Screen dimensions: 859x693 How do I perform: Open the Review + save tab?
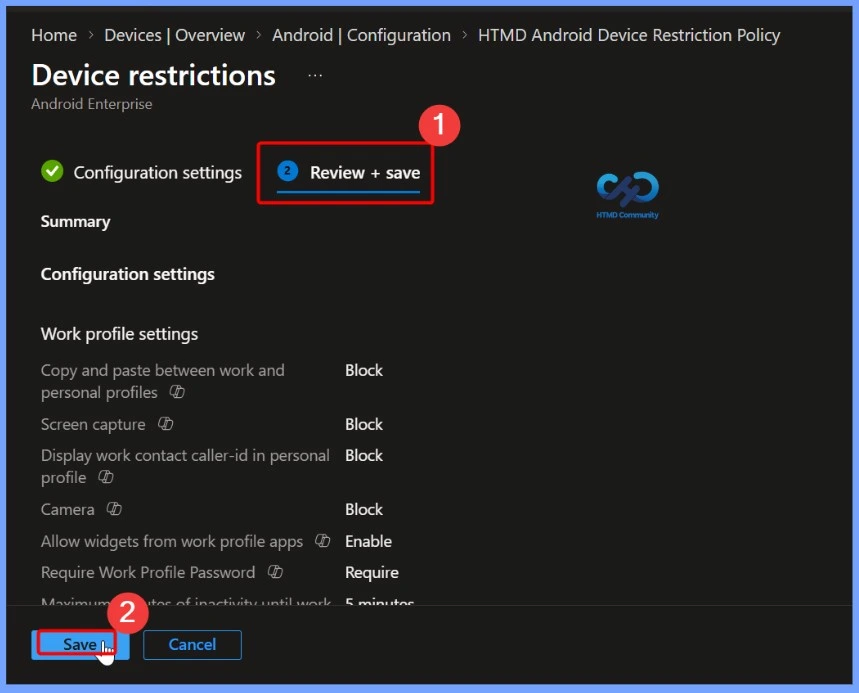348,173
